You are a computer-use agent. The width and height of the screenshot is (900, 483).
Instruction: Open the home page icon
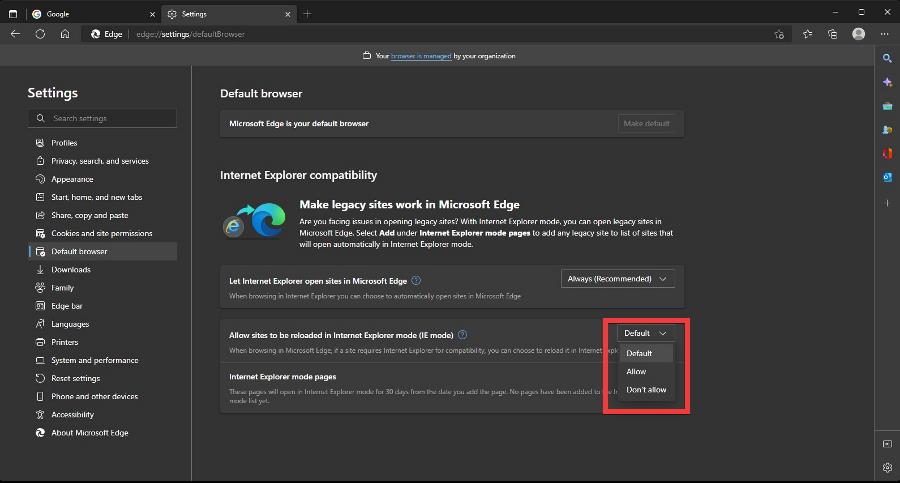point(65,34)
